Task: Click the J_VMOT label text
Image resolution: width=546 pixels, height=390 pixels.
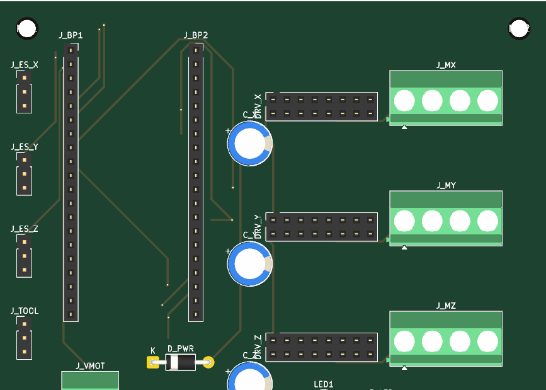Action: point(90,366)
